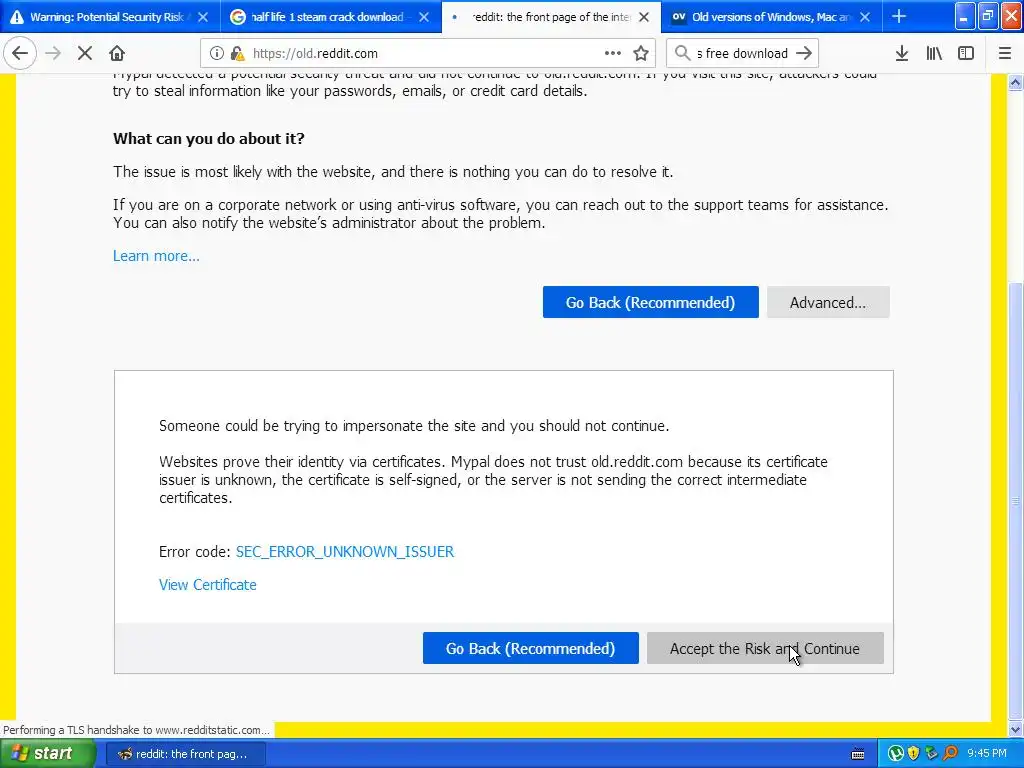Open the downloads panel
Image resolution: width=1024 pixels, height=768 pixels.
pyautogui.click(x=902, y=54)
